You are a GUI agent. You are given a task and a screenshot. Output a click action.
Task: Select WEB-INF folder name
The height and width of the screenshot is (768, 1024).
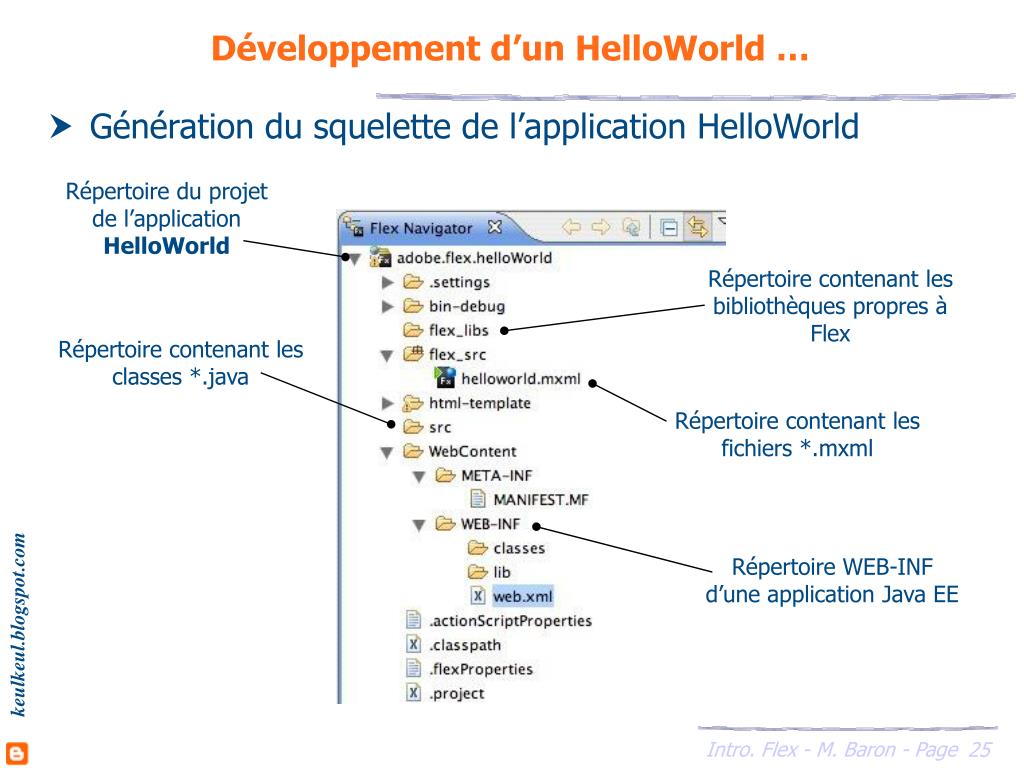tap(490, 524)
